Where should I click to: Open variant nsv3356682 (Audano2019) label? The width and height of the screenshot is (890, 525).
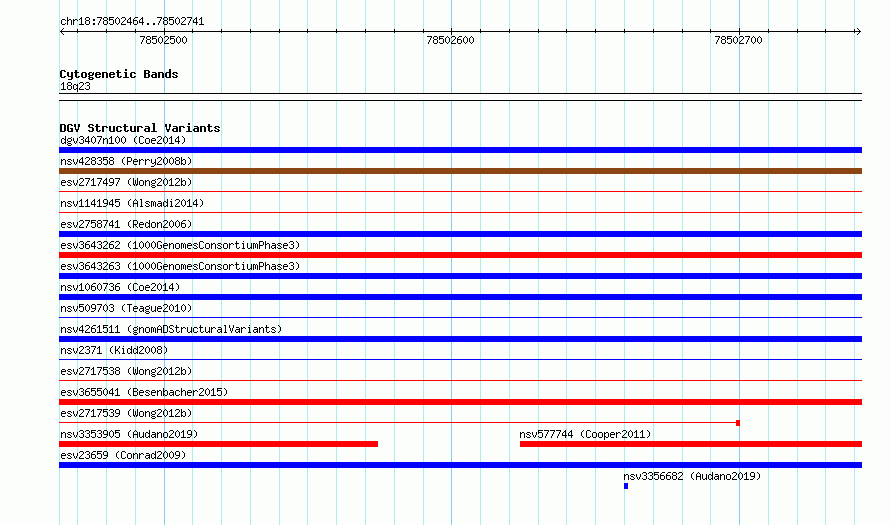tap(692, 476)
